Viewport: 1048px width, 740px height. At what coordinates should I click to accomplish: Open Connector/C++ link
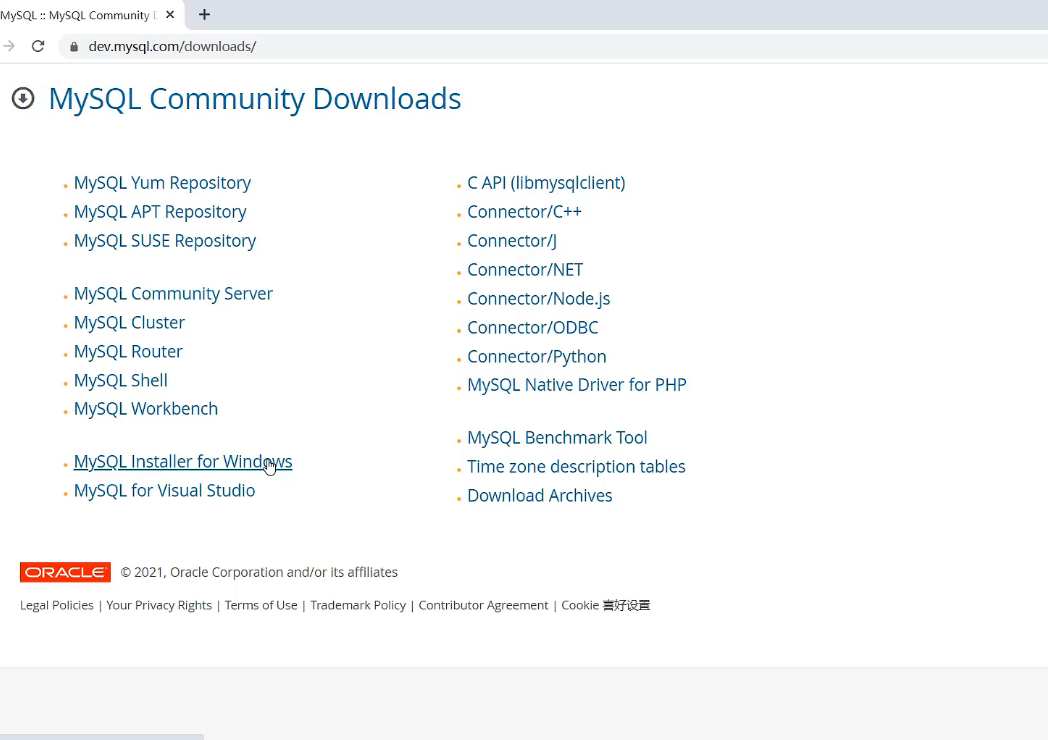coord(525,212)
